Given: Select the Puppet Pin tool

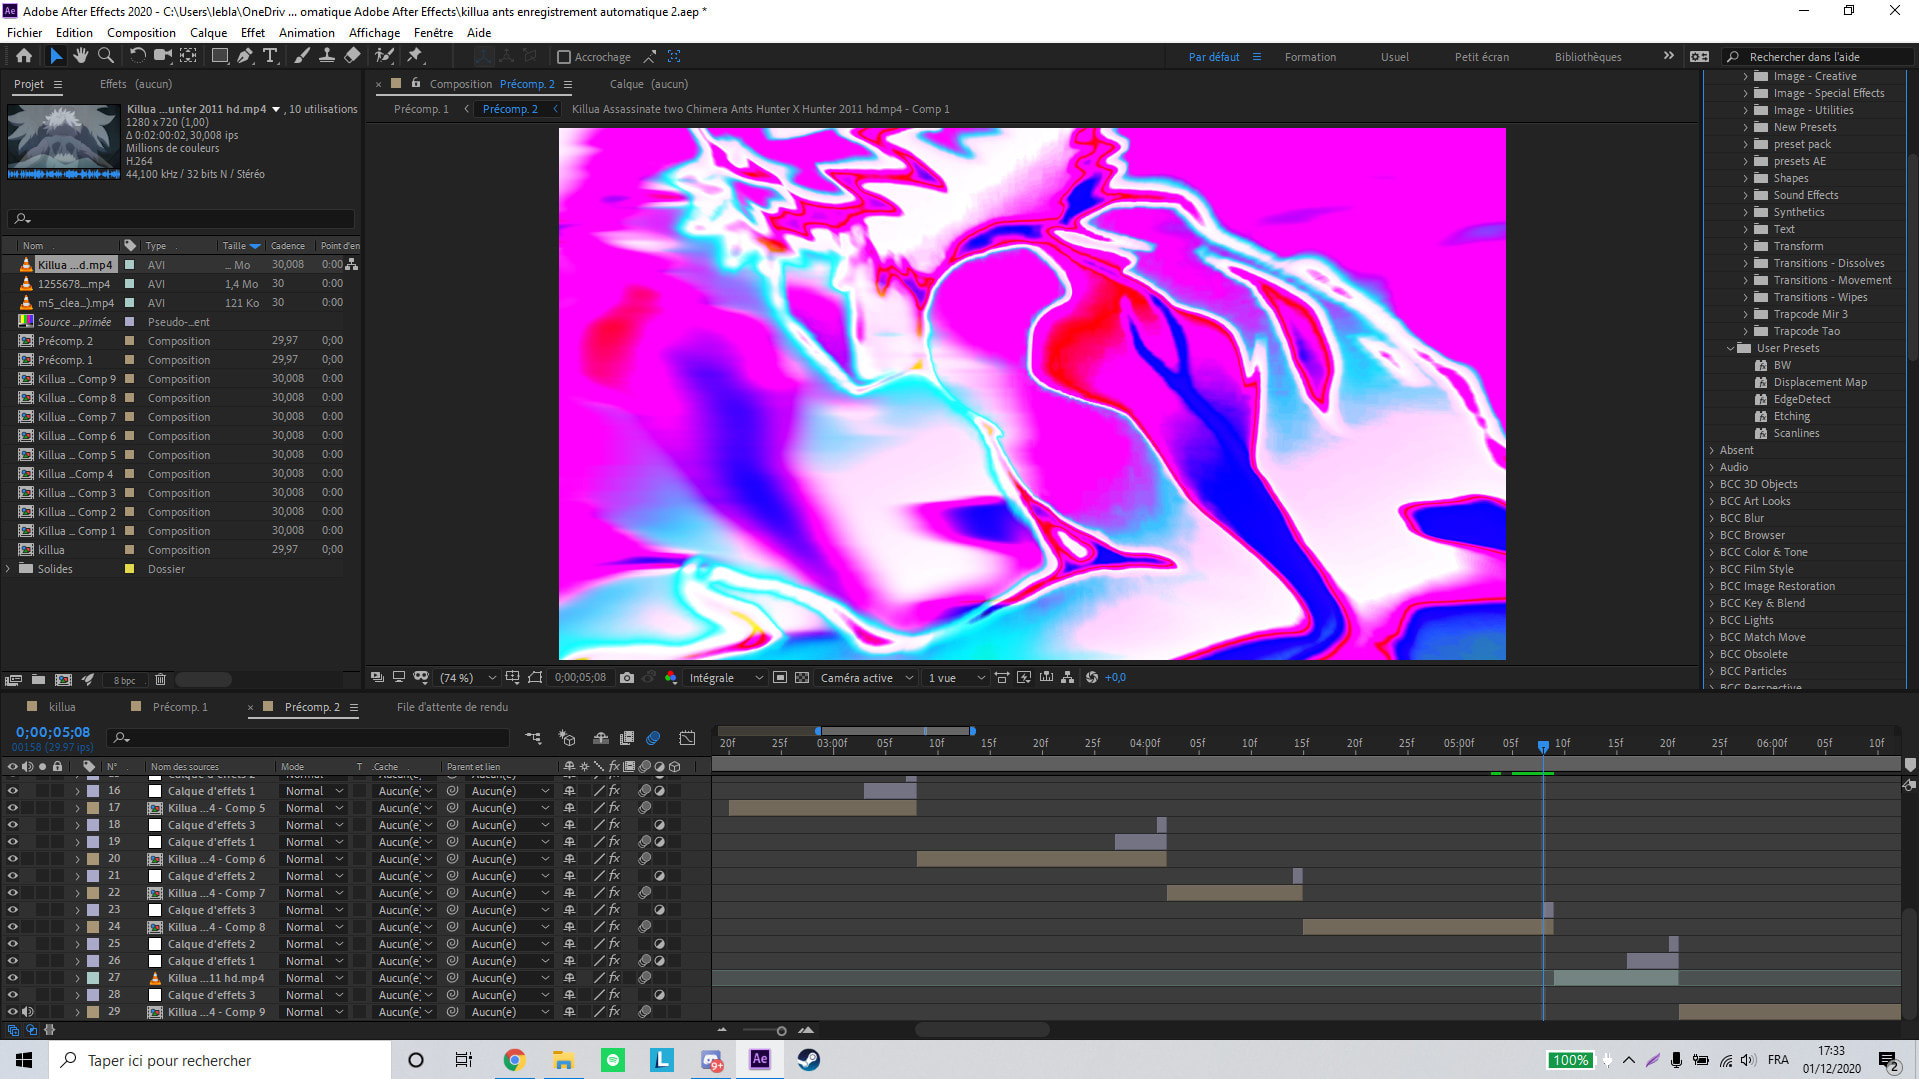Looking at the screenshot, I should 415,56.
